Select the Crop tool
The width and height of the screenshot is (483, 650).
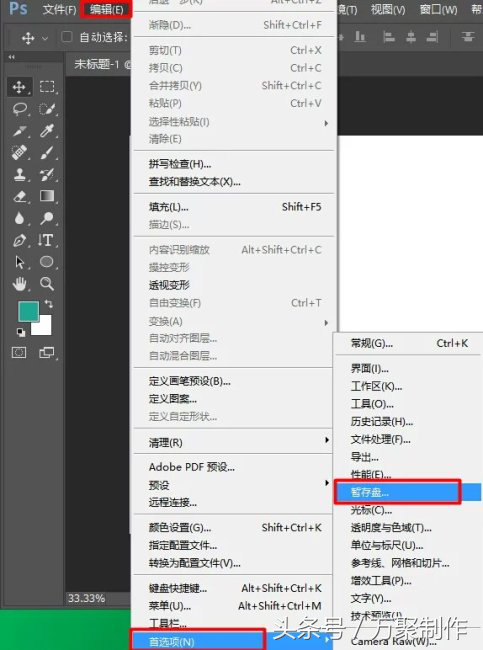tap(19, 131)
